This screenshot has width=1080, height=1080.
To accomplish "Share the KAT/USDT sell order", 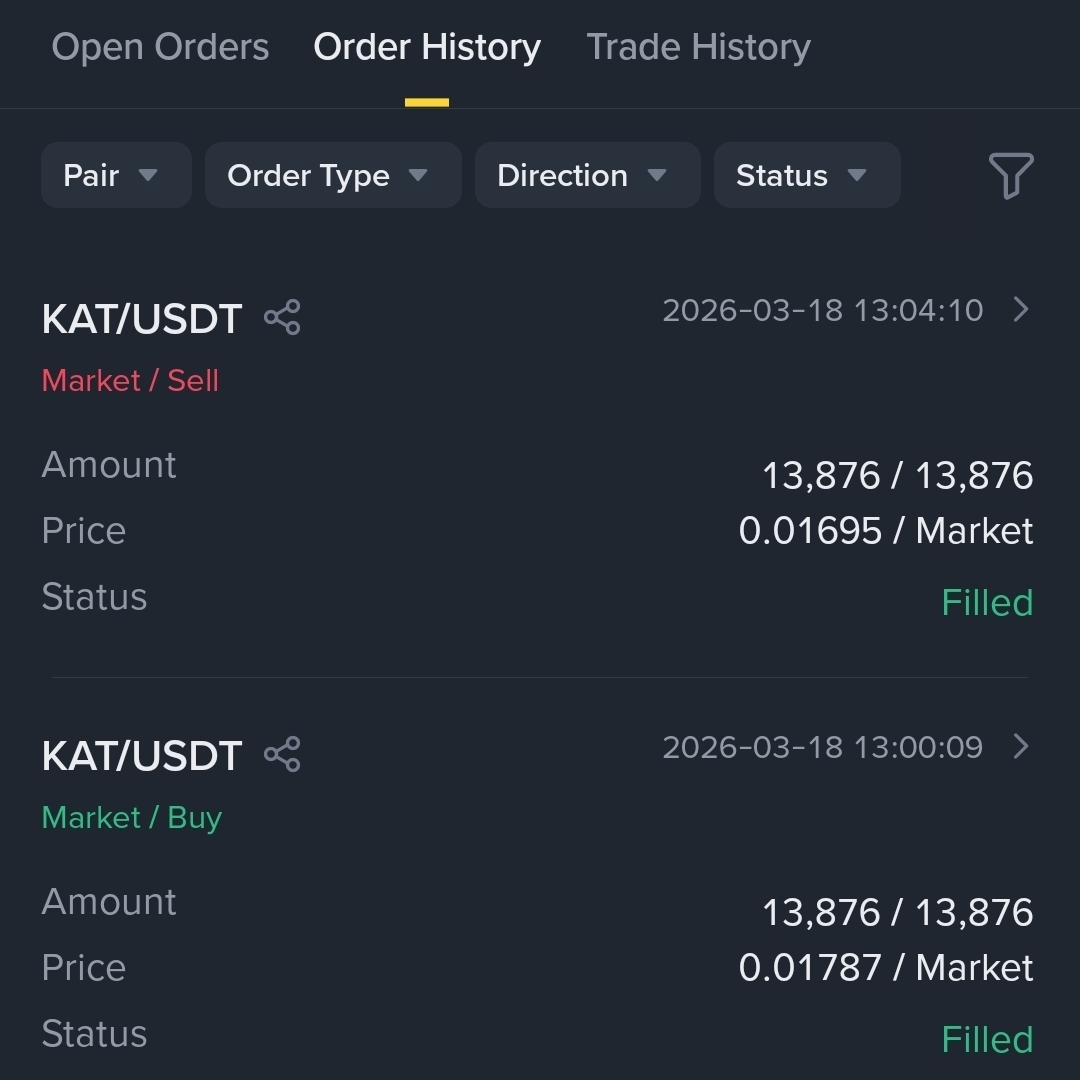I will coord(282,317).
